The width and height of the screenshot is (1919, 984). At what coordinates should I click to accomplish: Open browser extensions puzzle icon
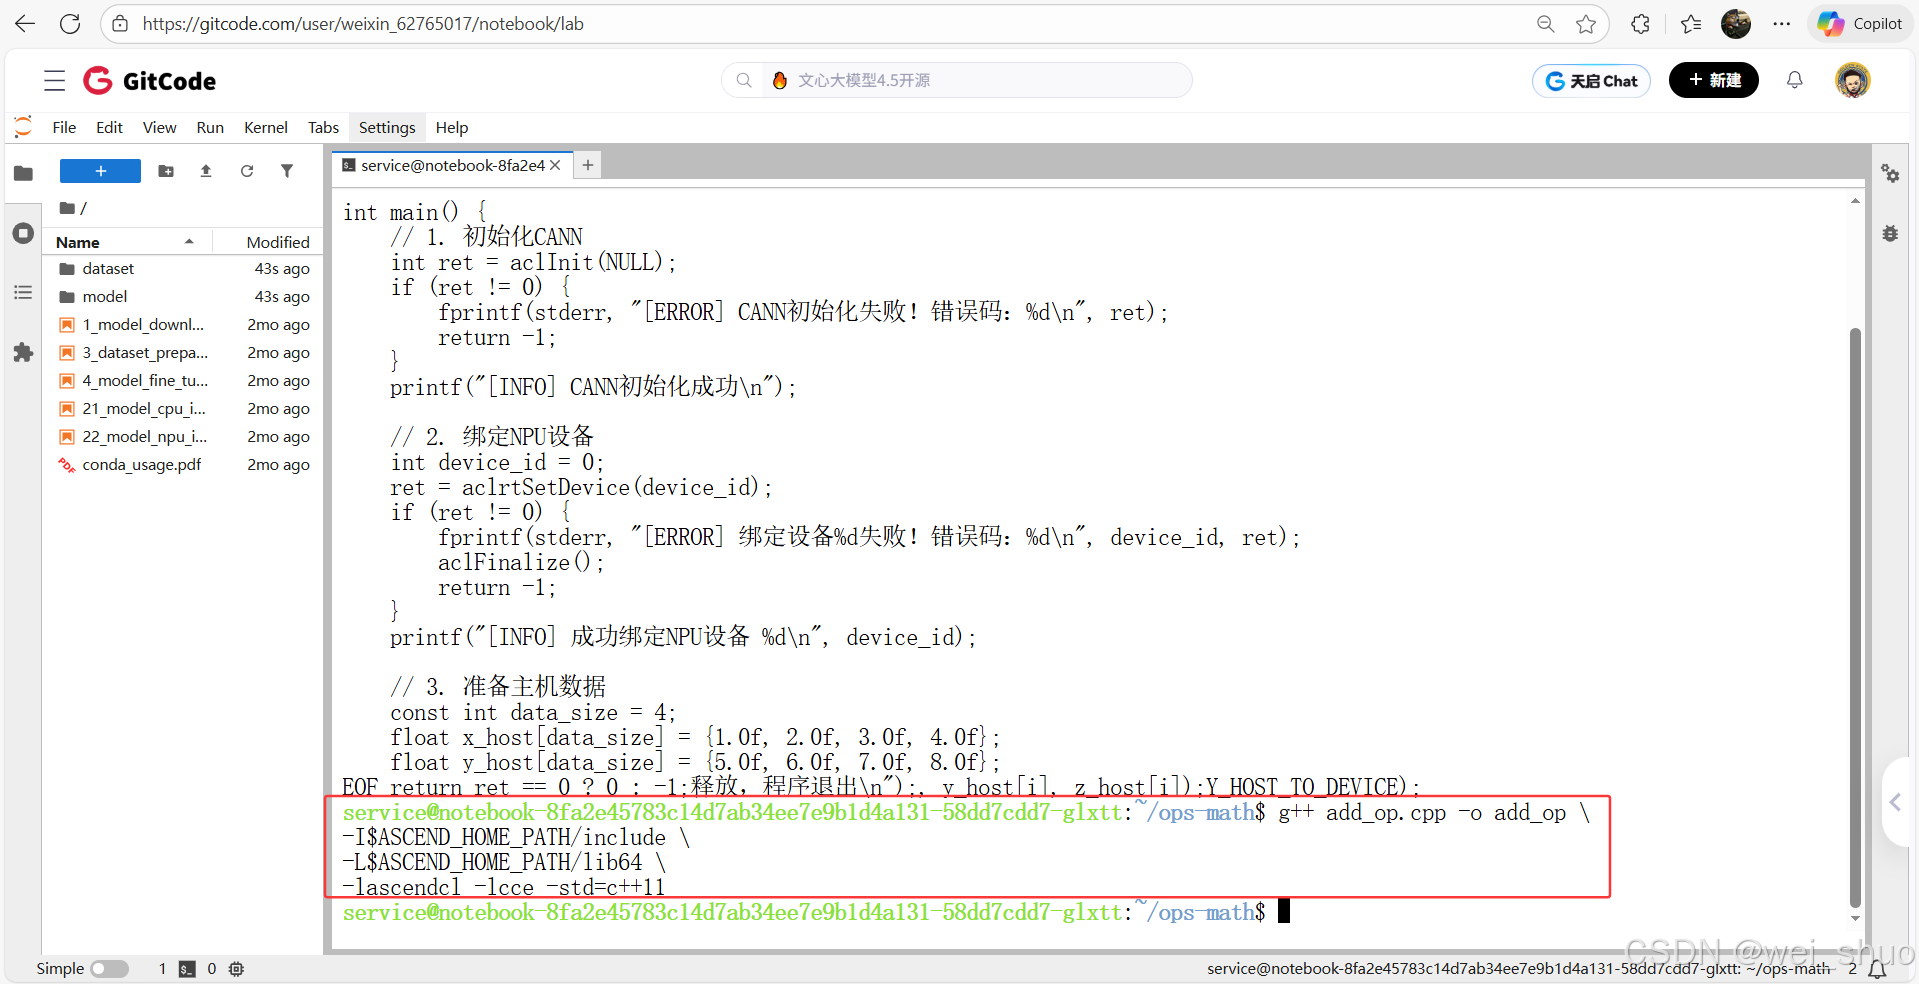click(x=1640, y=24)
